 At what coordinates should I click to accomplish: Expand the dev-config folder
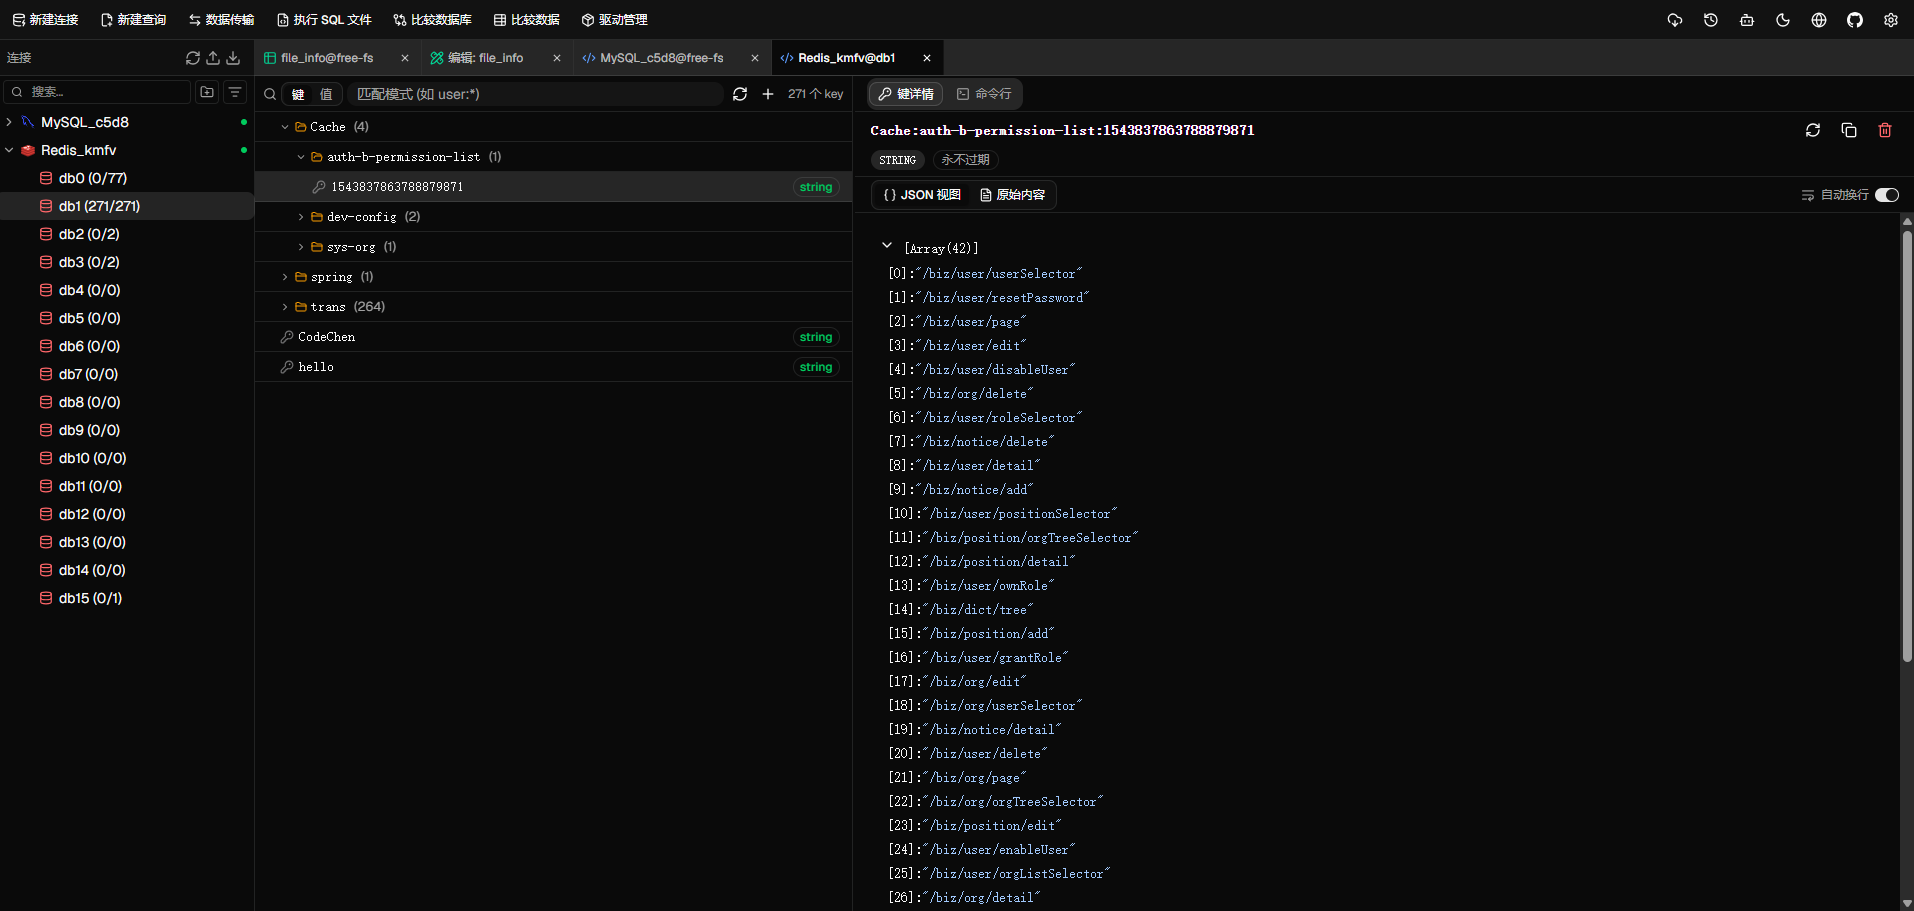pos(301,217)
